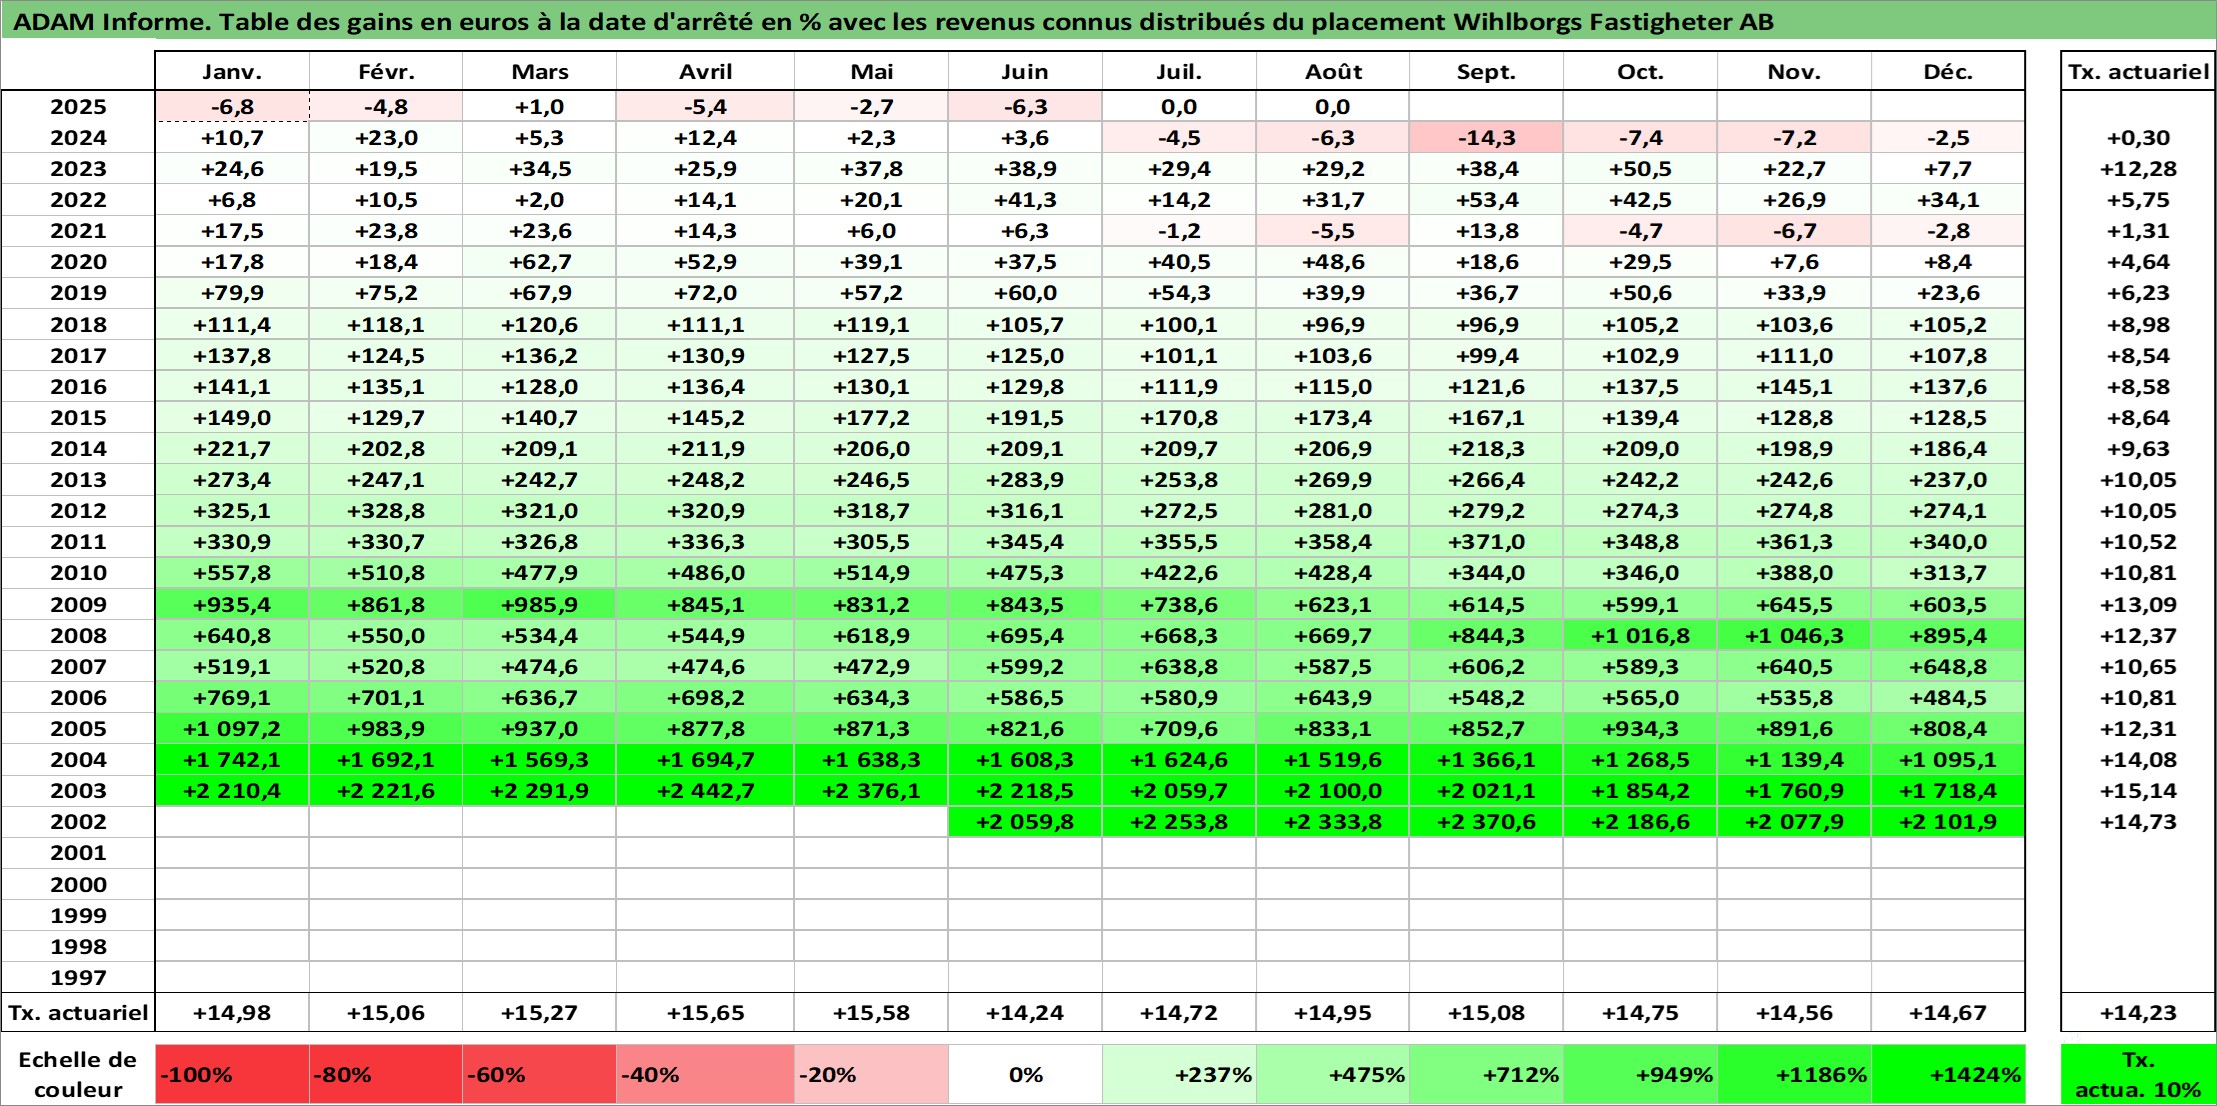Select the 2009 row label
Viewport: 2217px width, 1106px height.
(78, 604)
